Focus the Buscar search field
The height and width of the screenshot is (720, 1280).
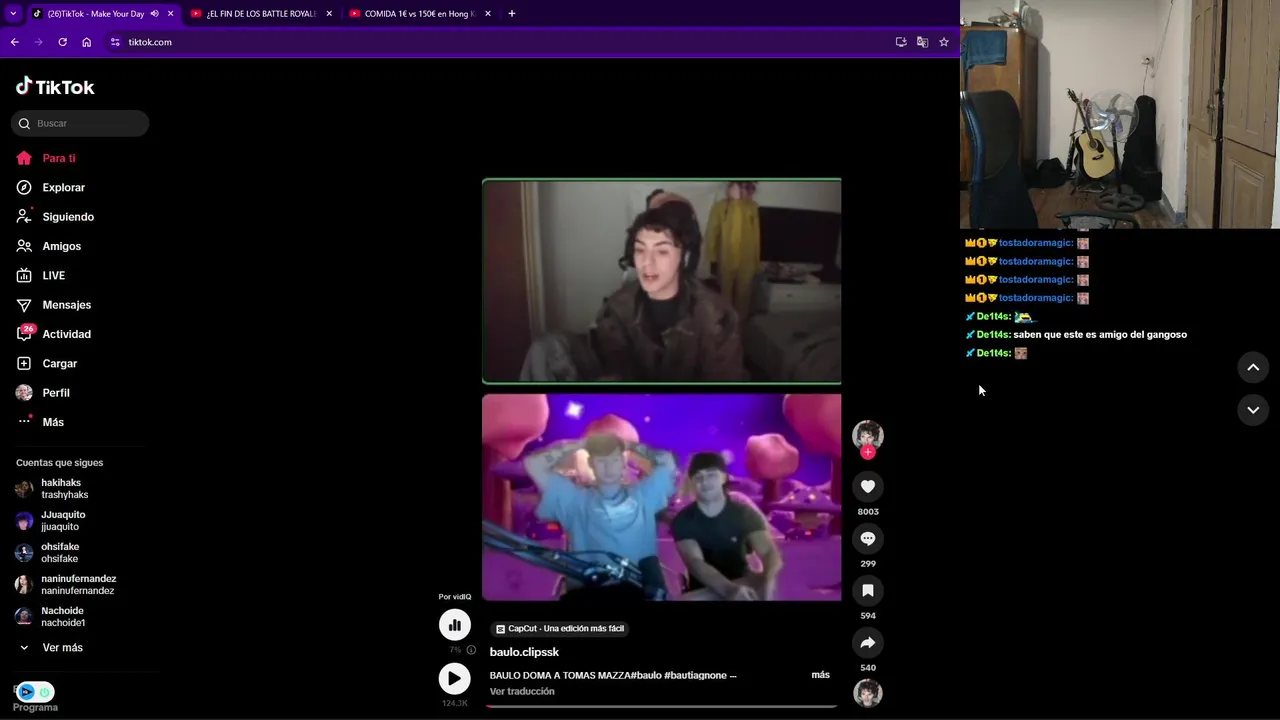(80, 123)
